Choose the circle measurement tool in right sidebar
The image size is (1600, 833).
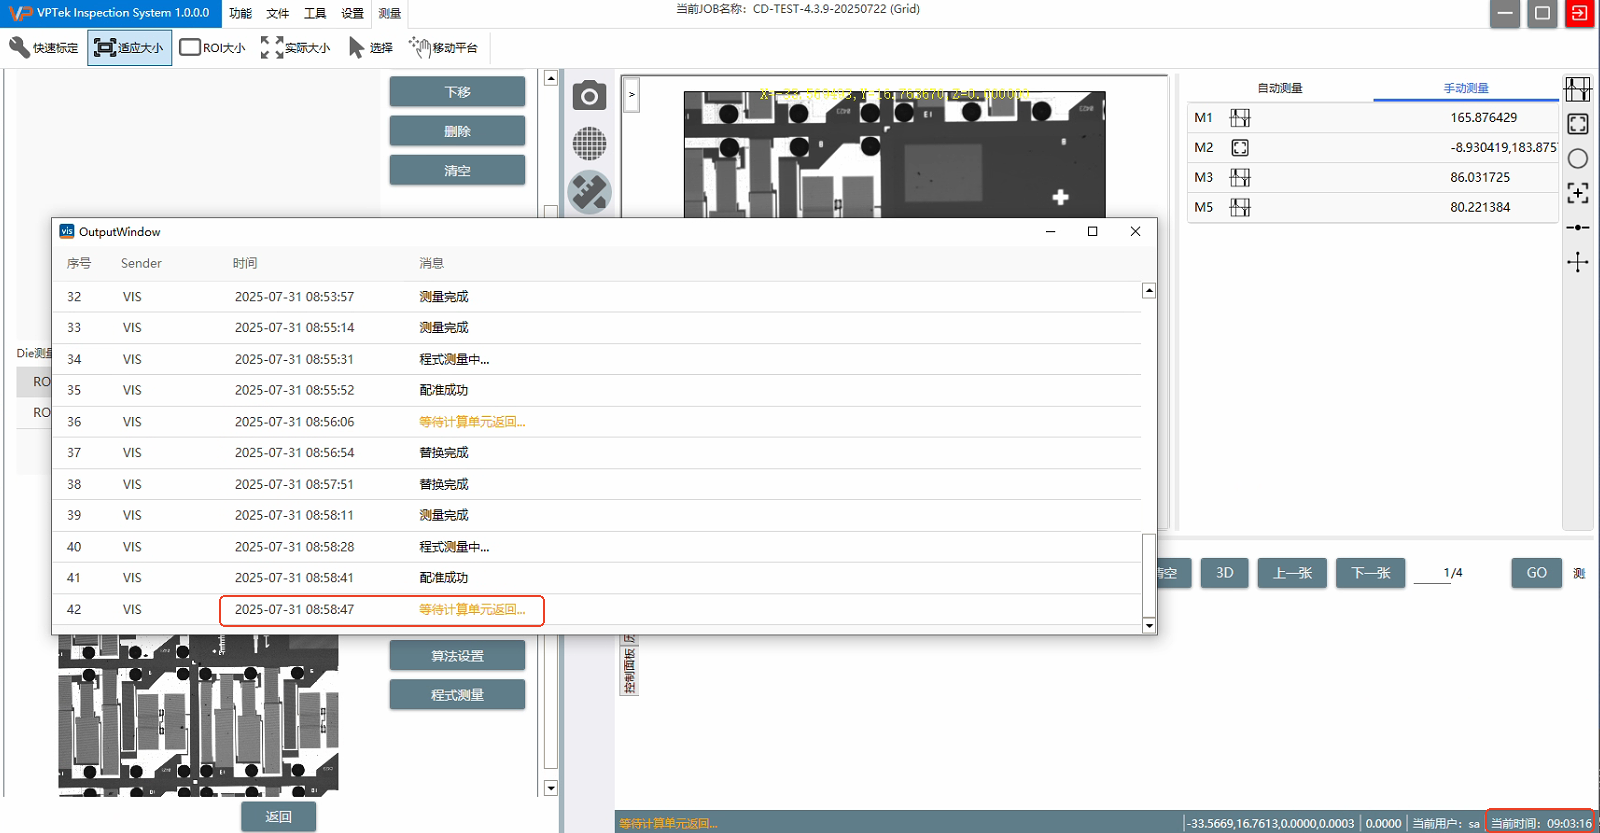pyautogui.click(x=1578, y=159)
